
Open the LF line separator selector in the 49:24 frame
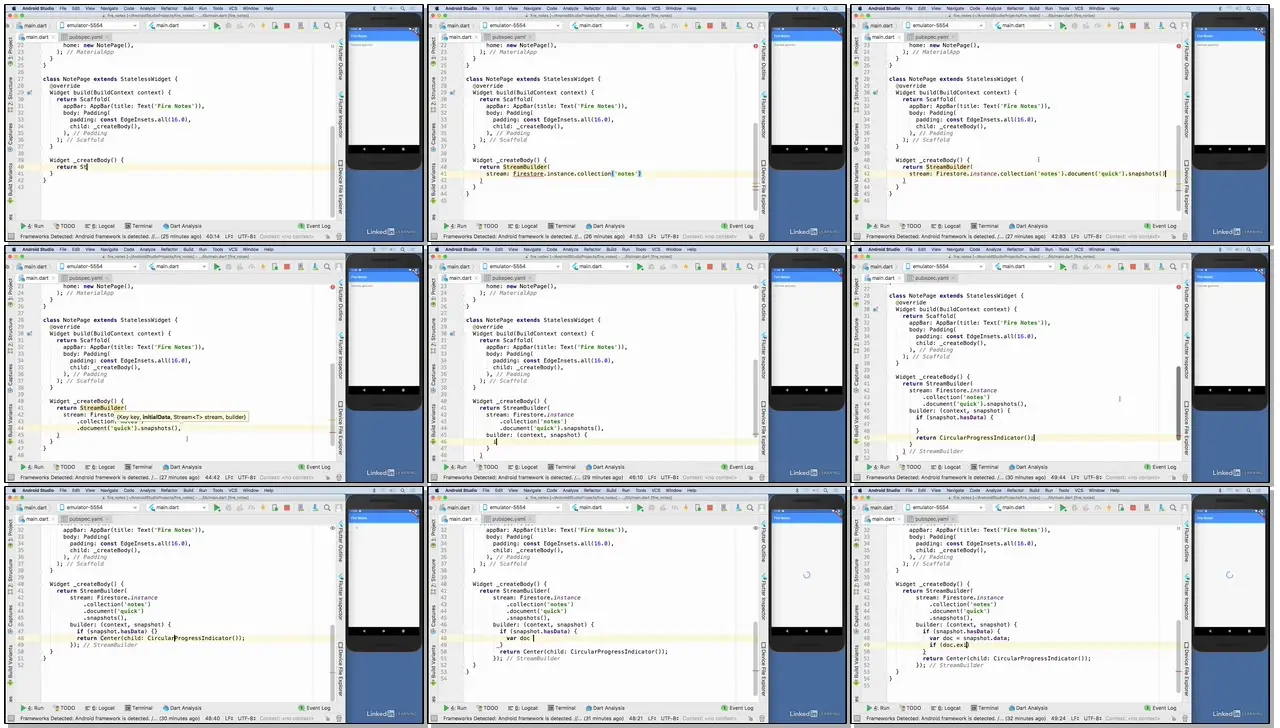point(1075,718)
